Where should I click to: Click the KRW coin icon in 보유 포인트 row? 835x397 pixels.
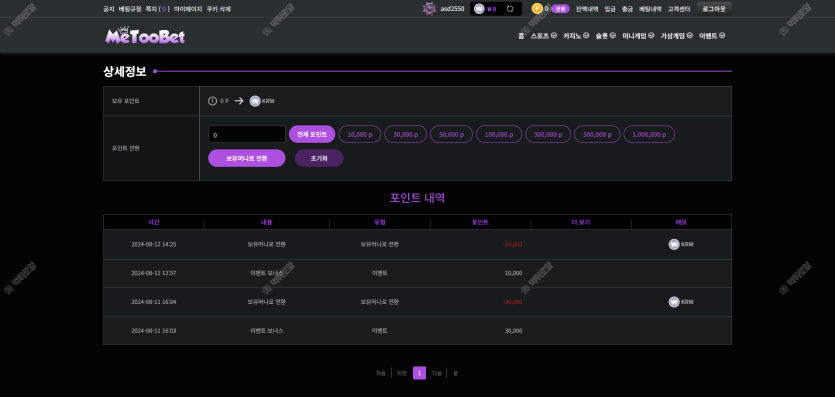coord(255,101)
